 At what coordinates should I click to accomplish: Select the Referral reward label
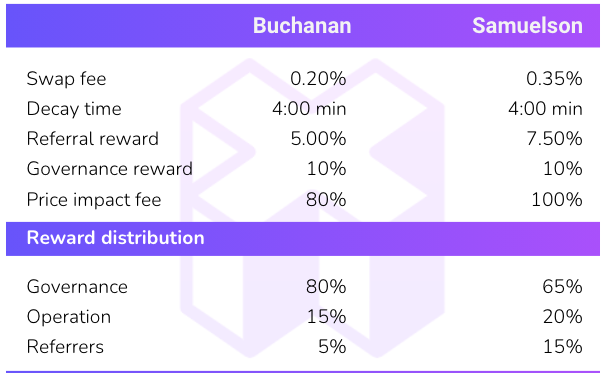(93, 139)
